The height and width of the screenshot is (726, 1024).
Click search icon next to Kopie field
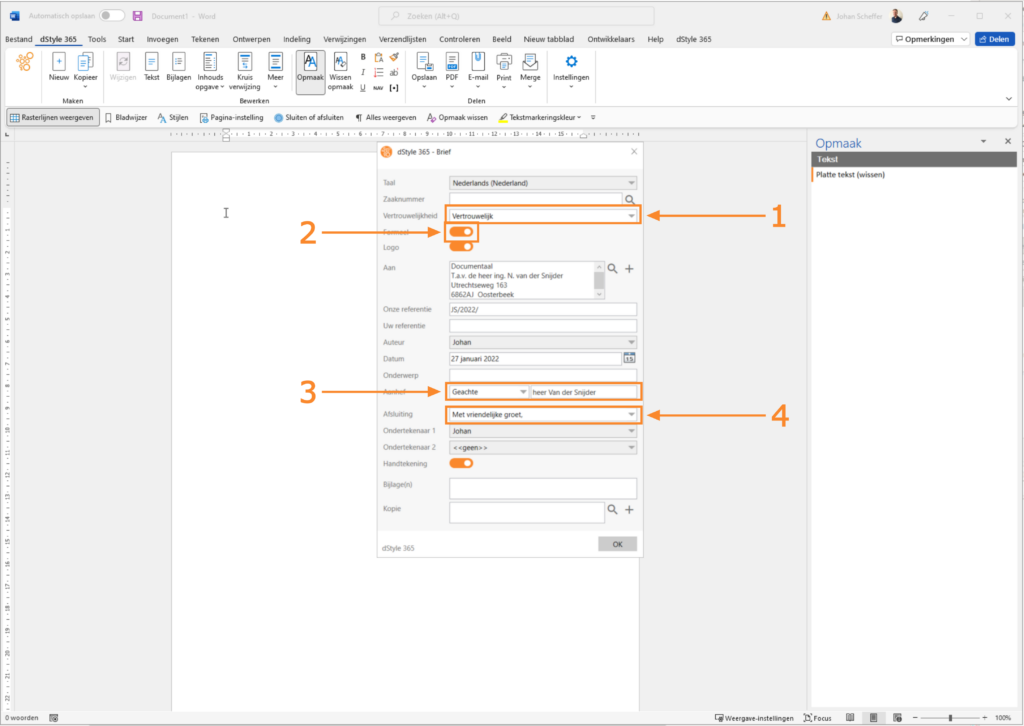point(613,509)
